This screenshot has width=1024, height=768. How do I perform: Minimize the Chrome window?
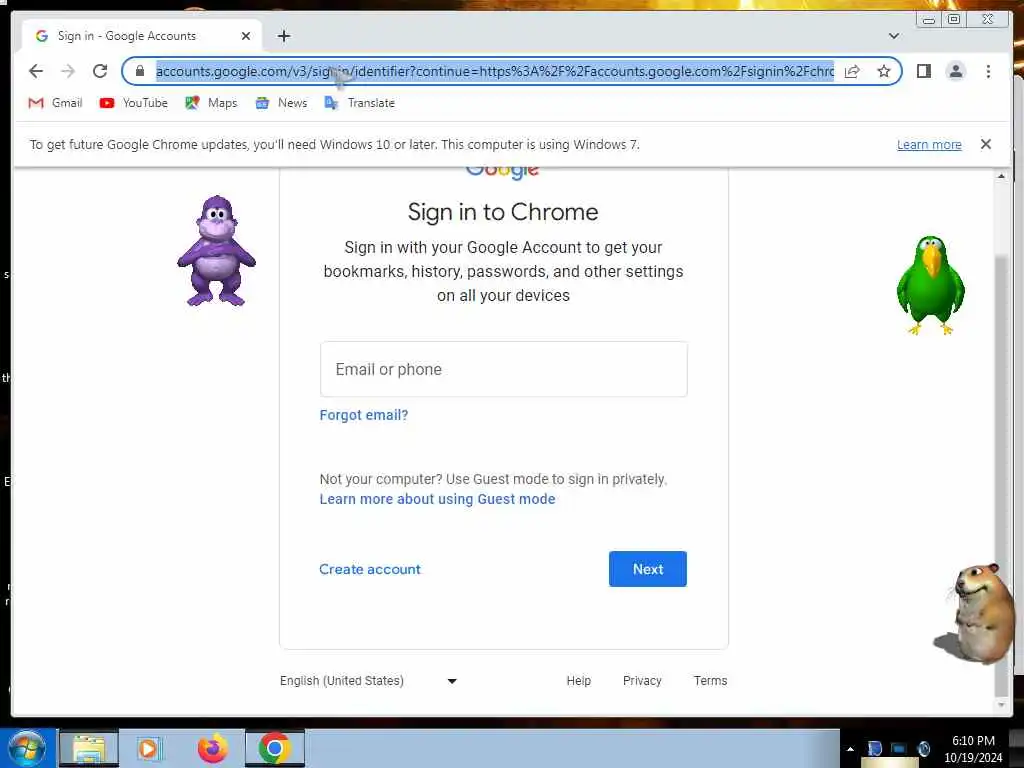tap(929, 20)
